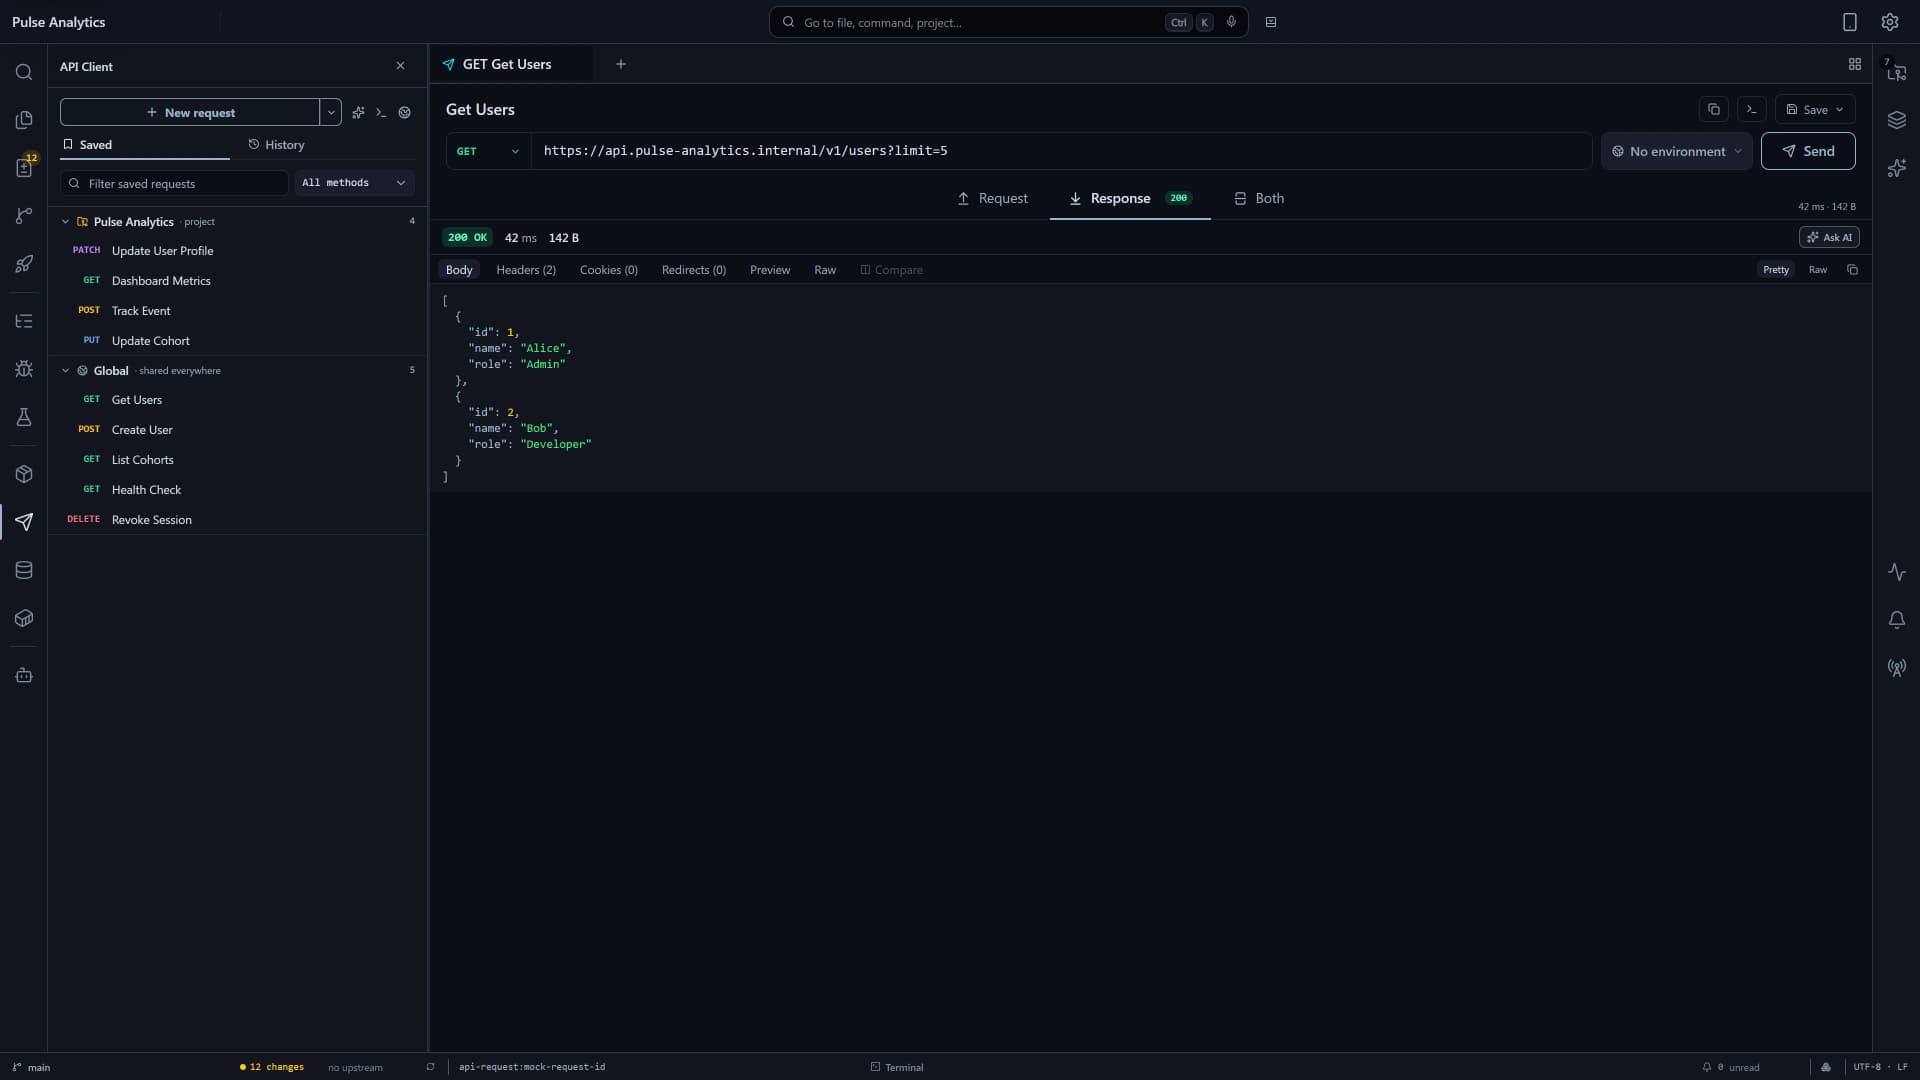Open the review changes icon with 7 badge
The height and width of the screenshot is (1080, 1920).
coord(1896,71)
